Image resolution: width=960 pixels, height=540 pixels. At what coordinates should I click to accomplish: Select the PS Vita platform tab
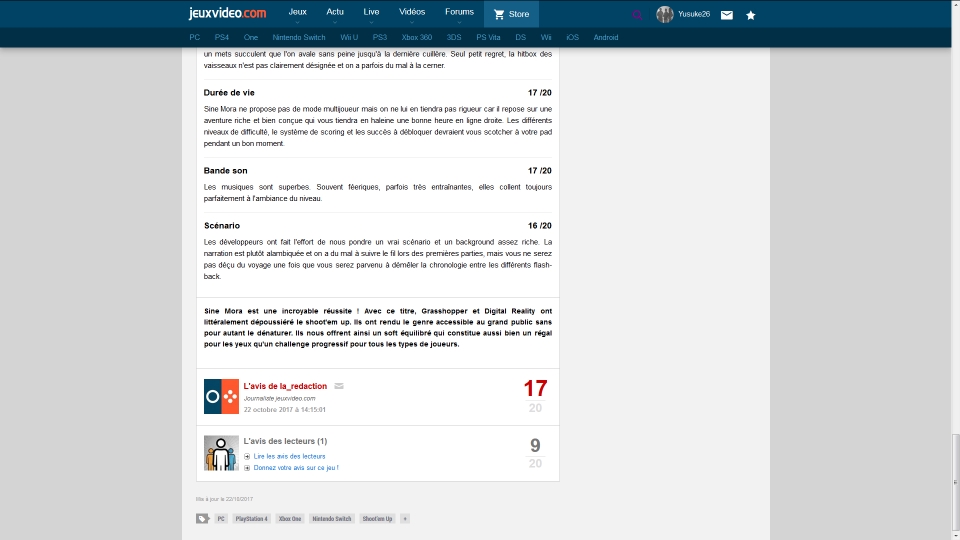click(488, 37)
